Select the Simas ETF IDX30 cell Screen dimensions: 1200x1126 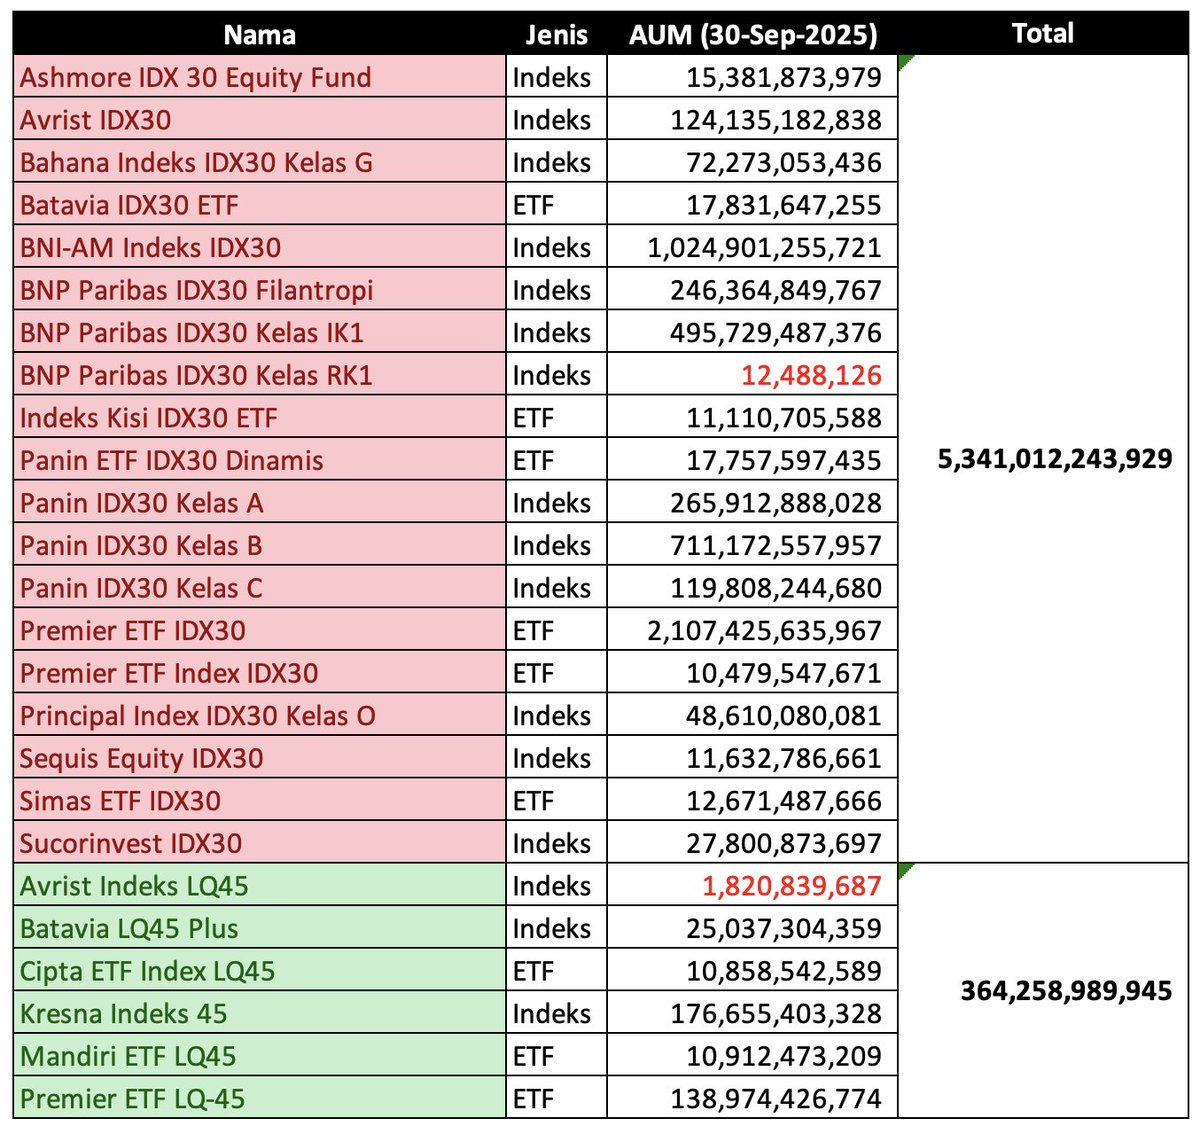pyautogui.click(x=260, y=801)
